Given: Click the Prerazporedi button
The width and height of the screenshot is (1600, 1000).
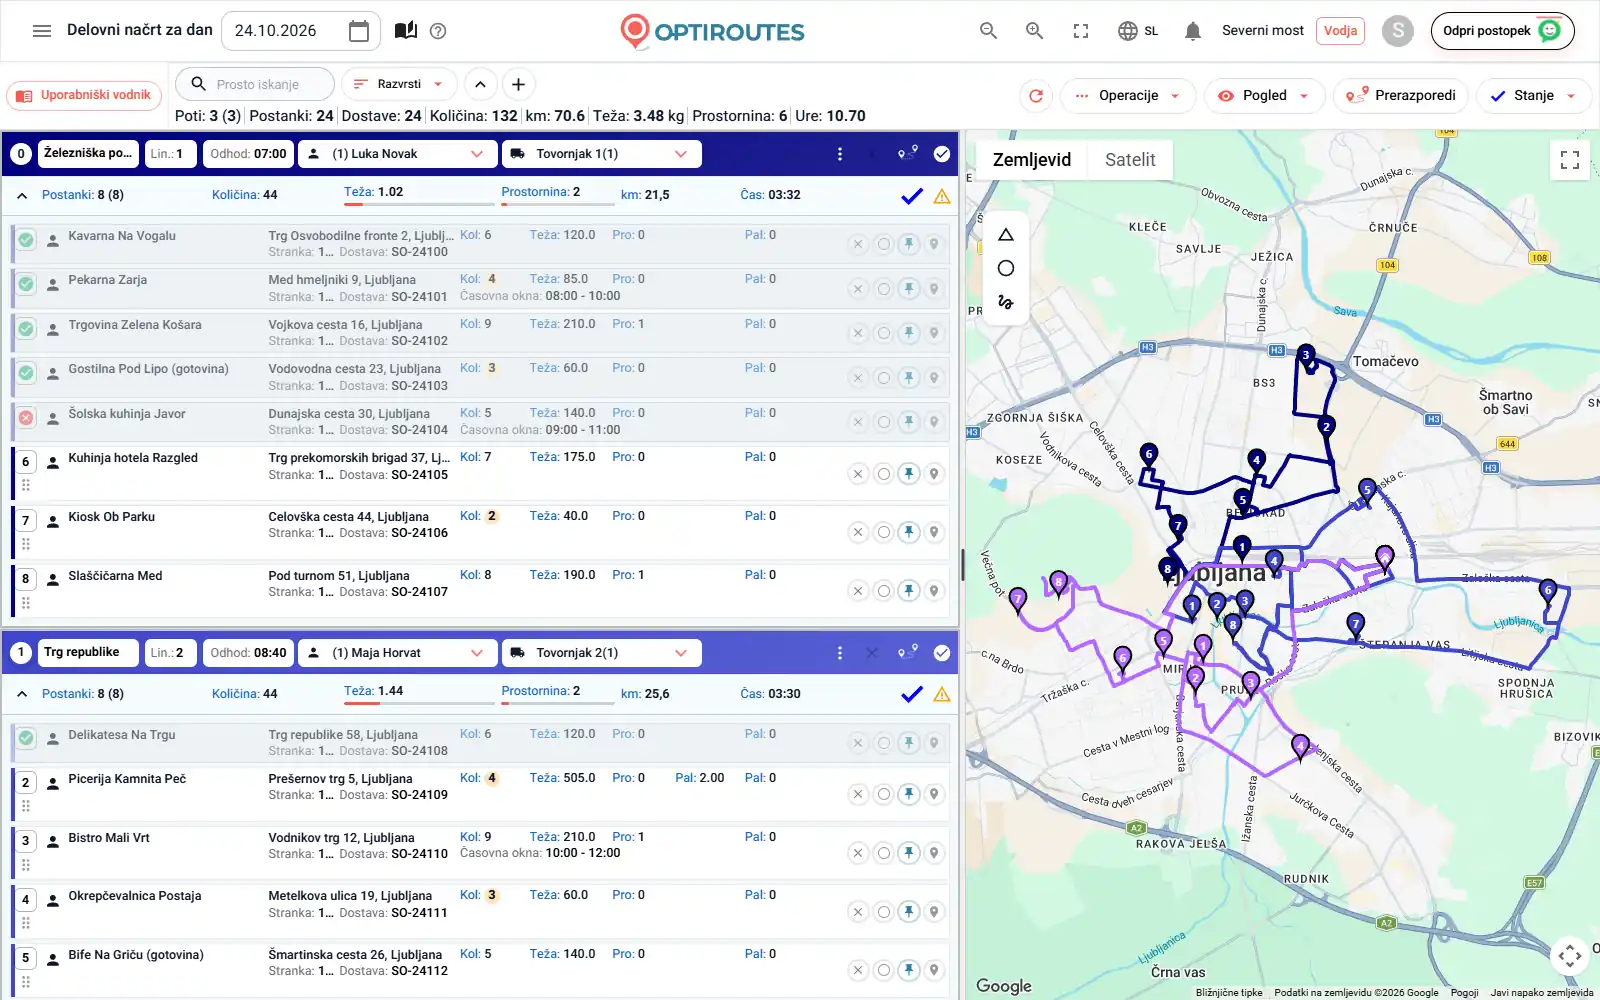Looking at the screenshot, I should tap(1401, 96).
